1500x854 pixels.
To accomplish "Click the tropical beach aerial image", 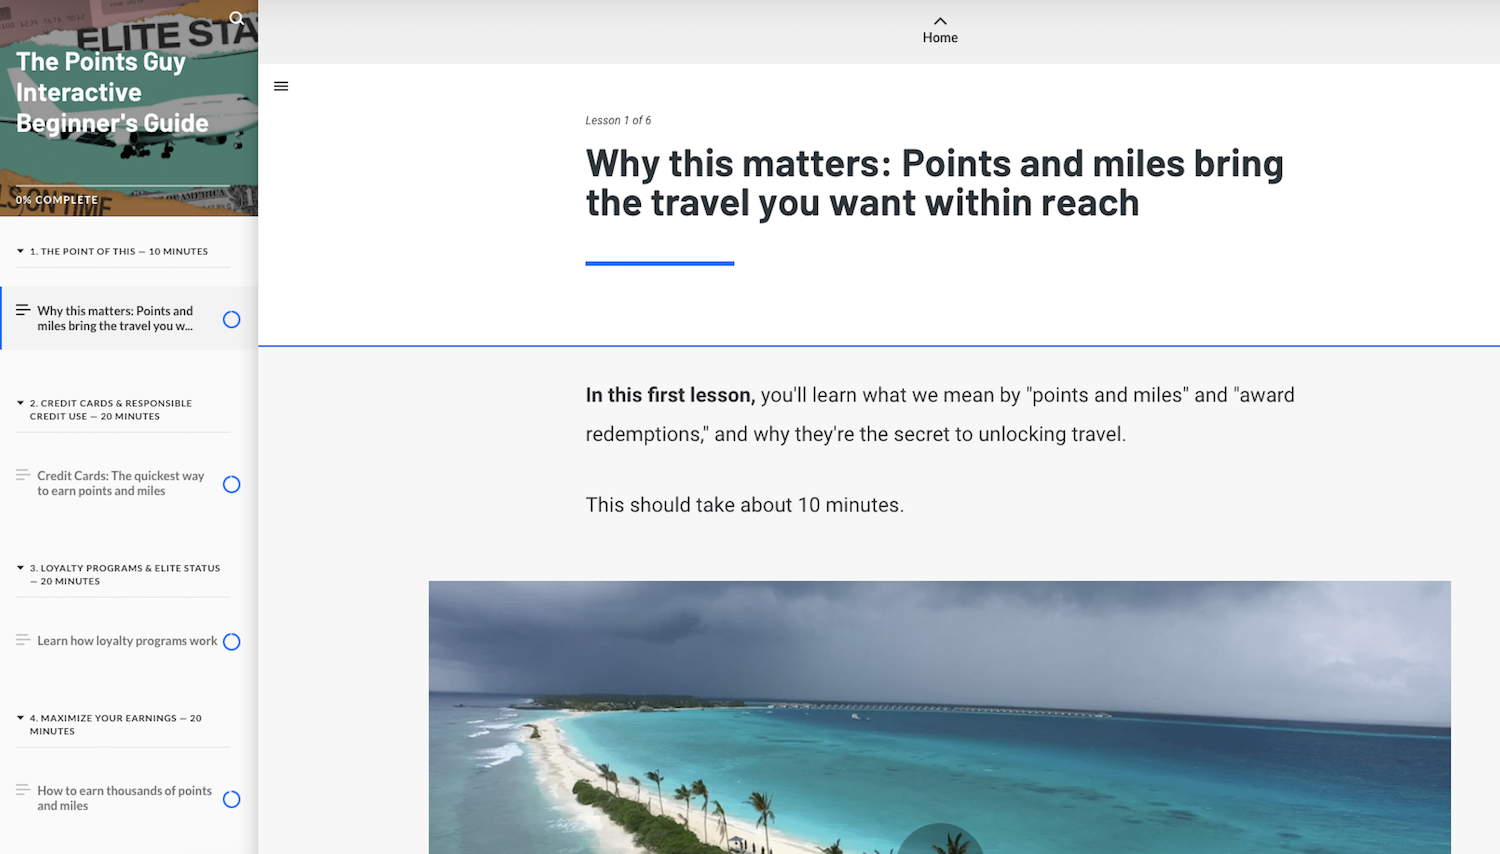I will pyautogui.click(x=940, y=717).
